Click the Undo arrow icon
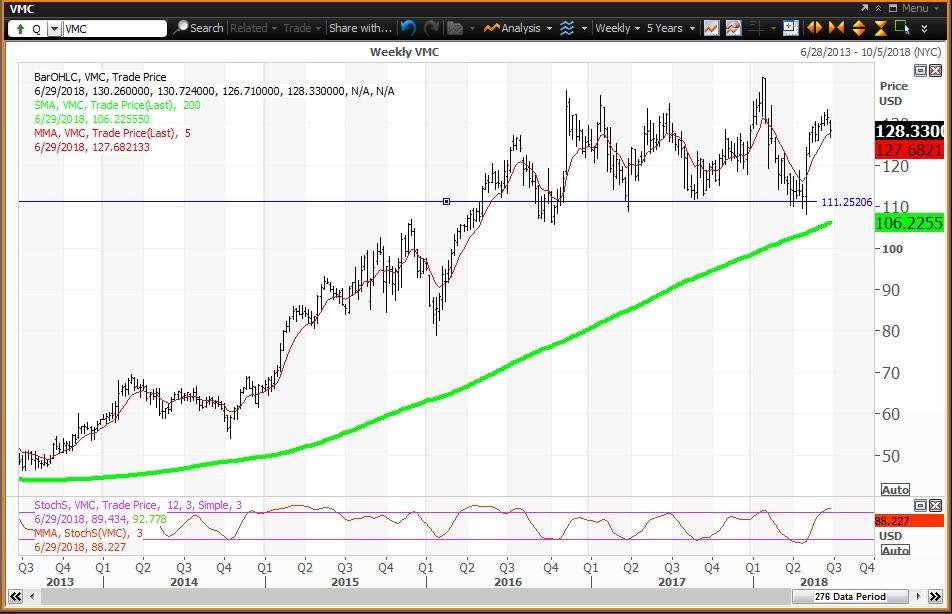 pyautogui.click(x=407, y=28)
